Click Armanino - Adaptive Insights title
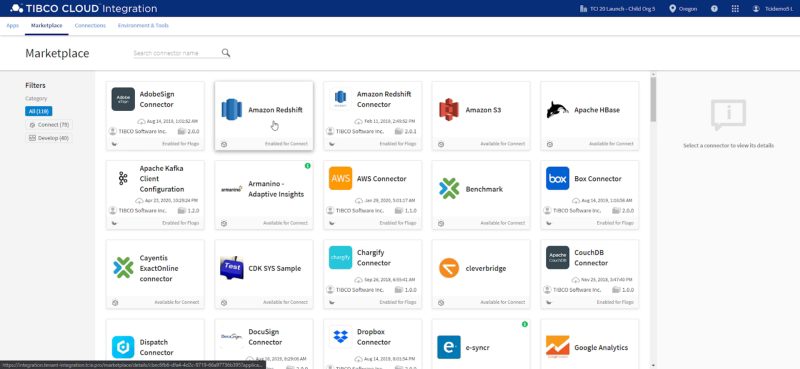800x369 pixels. click(276, 189)
